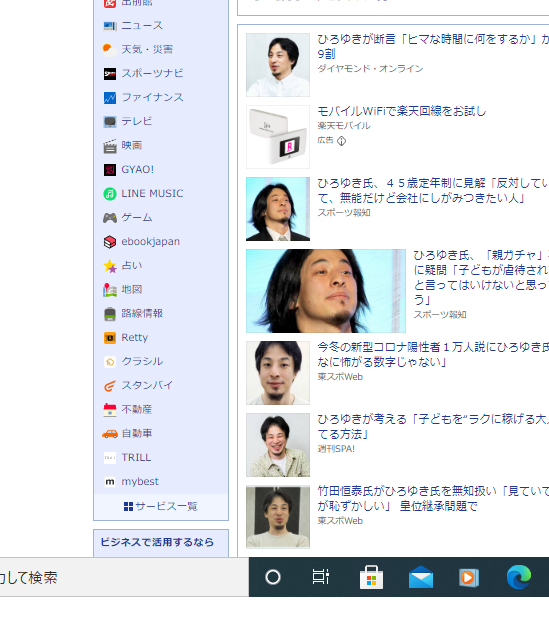Open Microsoft Edge from taskbar
Viewport: 549px width, 641px height.
point(519,577)
